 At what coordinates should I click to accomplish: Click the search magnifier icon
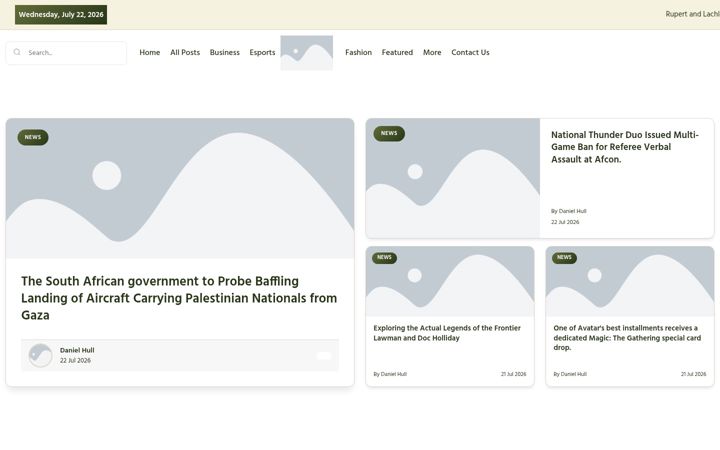17,52
